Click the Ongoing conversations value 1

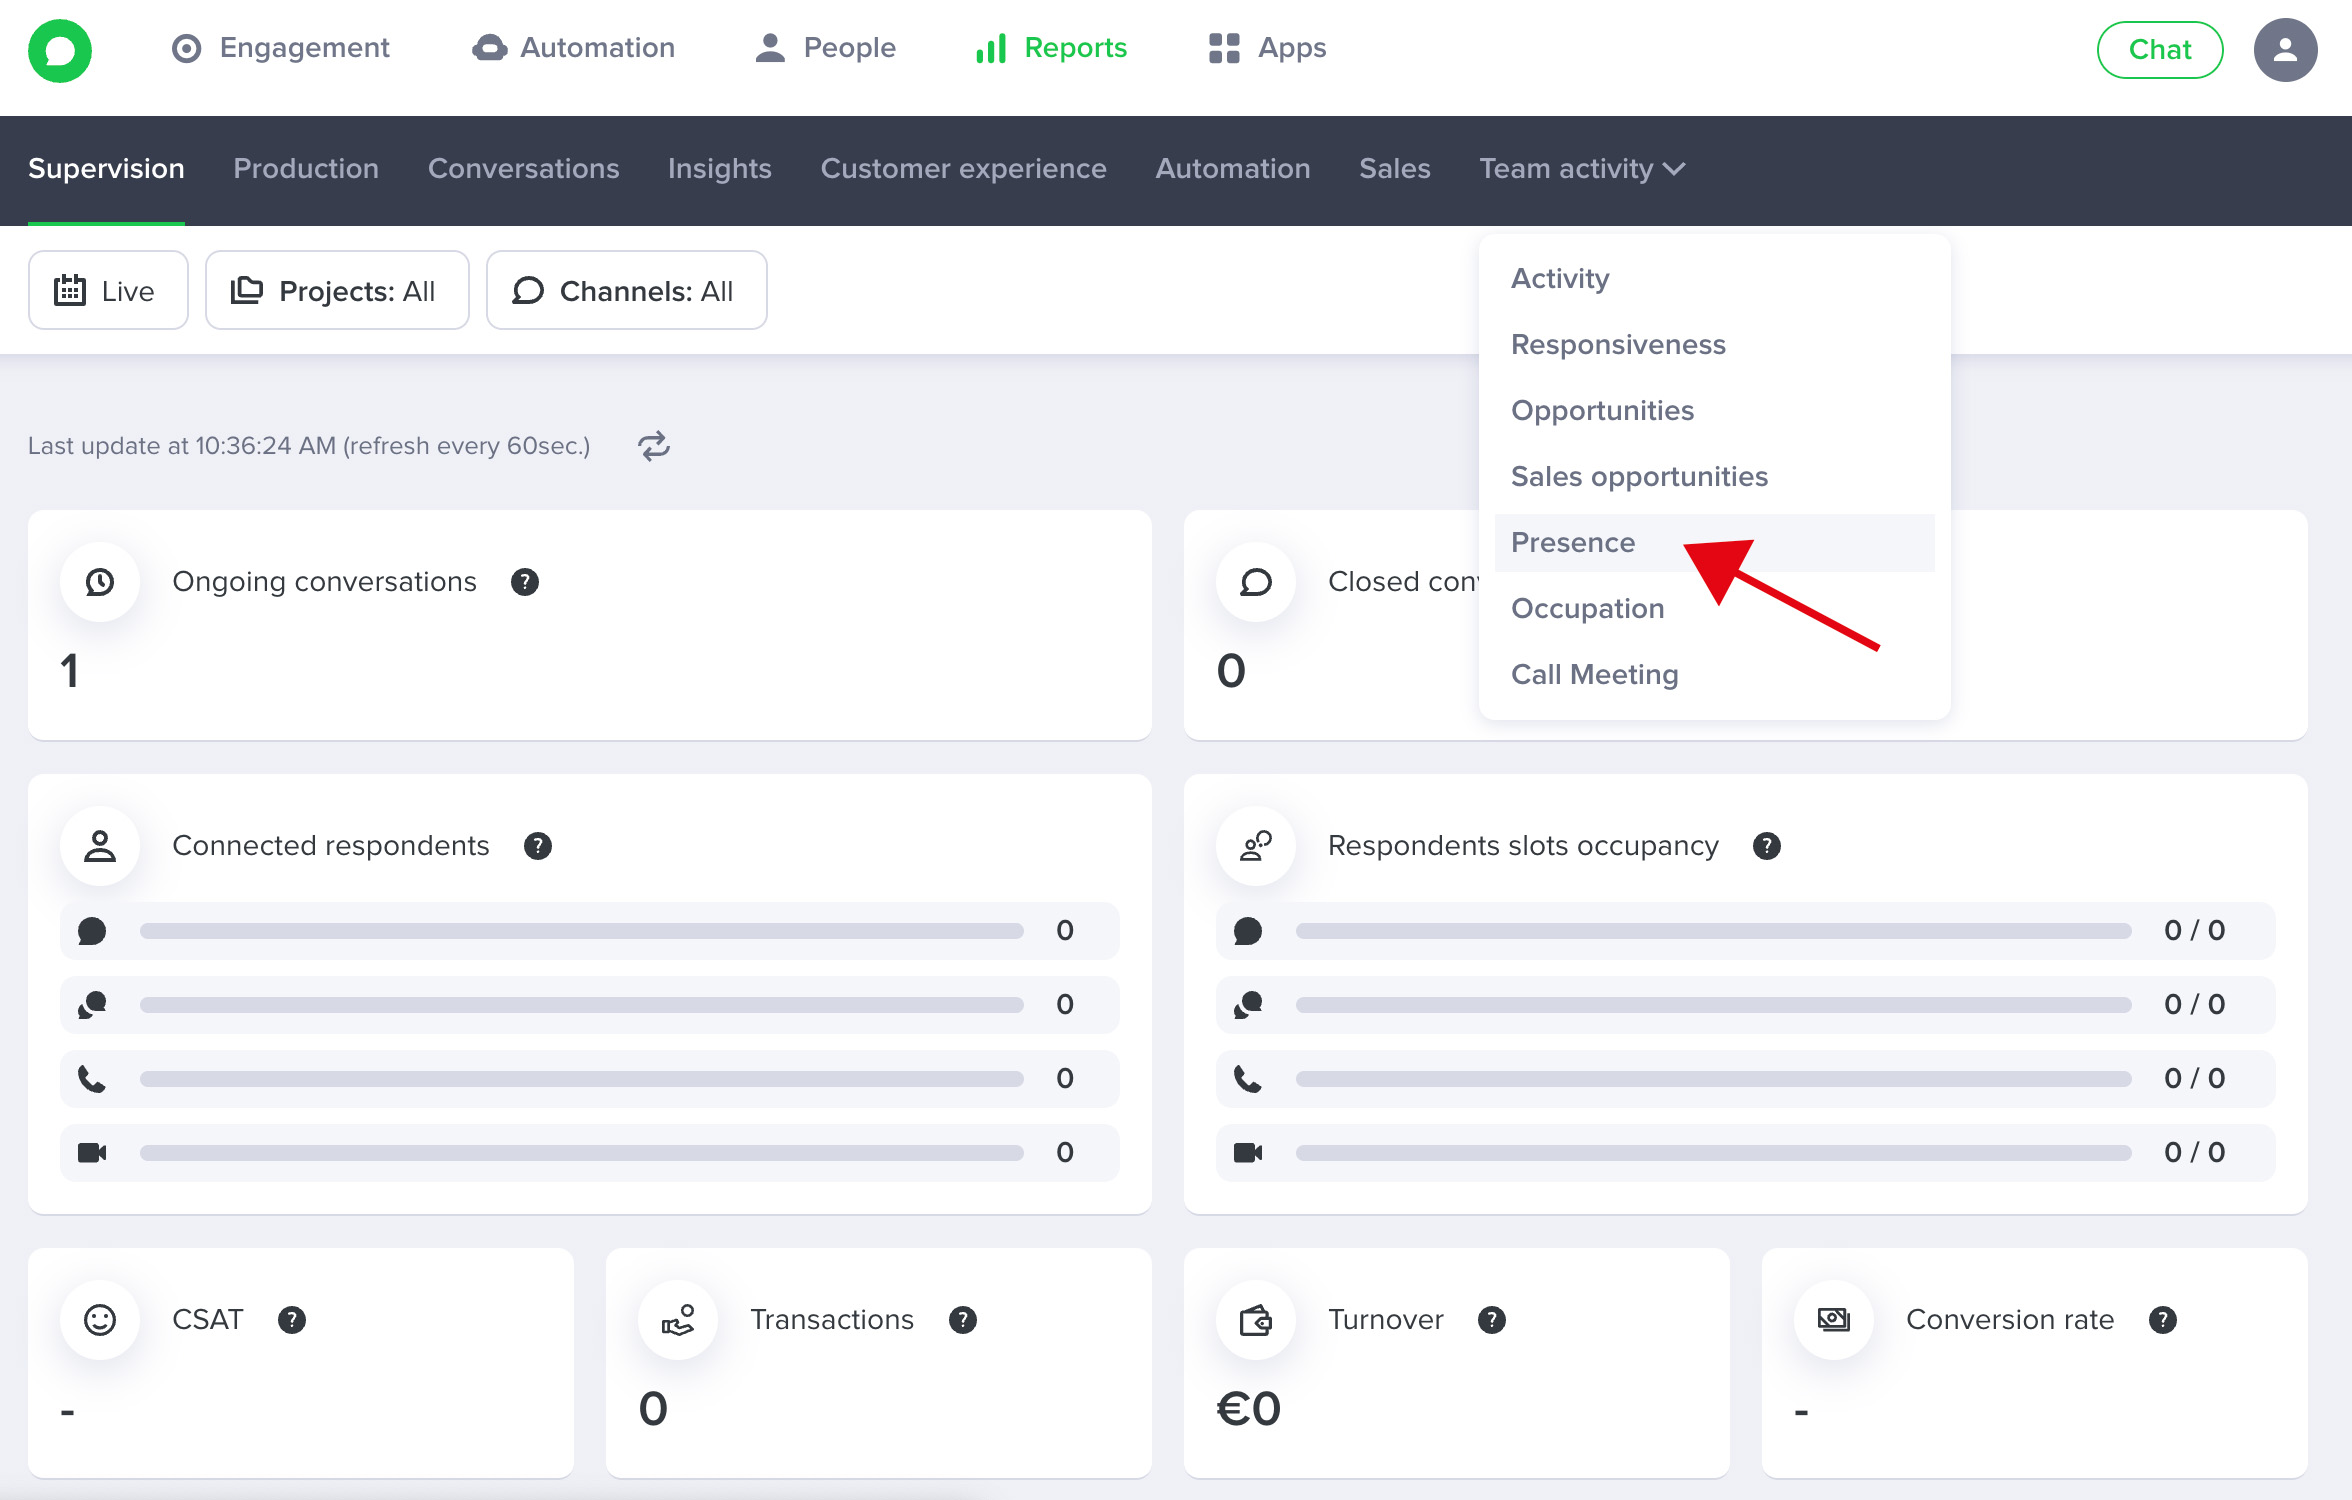69,670
